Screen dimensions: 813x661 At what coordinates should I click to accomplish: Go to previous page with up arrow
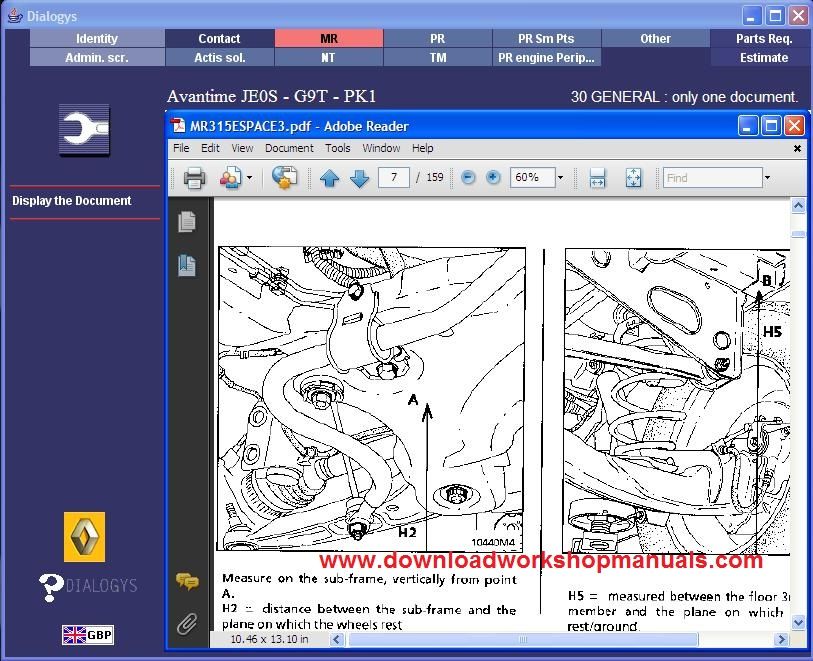[329, 178]
